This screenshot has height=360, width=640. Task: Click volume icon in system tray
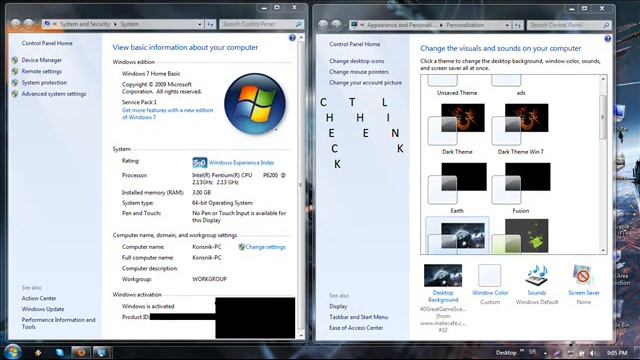point(593,353)
